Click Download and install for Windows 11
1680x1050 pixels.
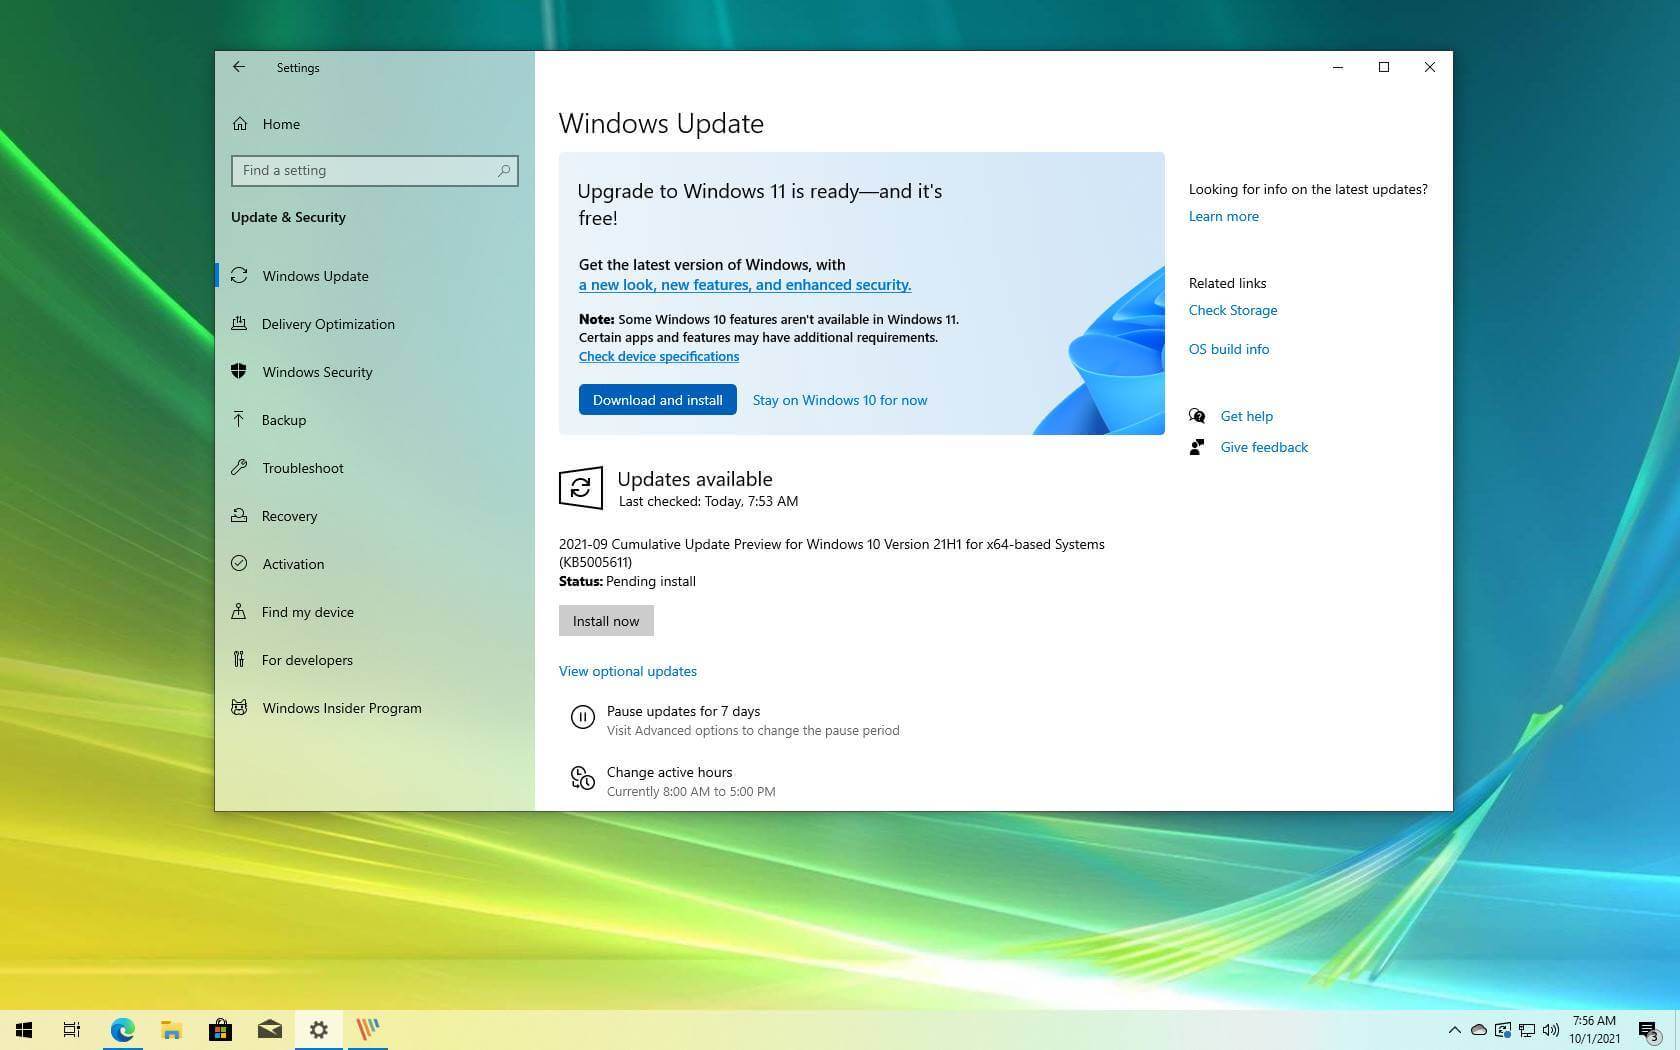pos(657,399)
